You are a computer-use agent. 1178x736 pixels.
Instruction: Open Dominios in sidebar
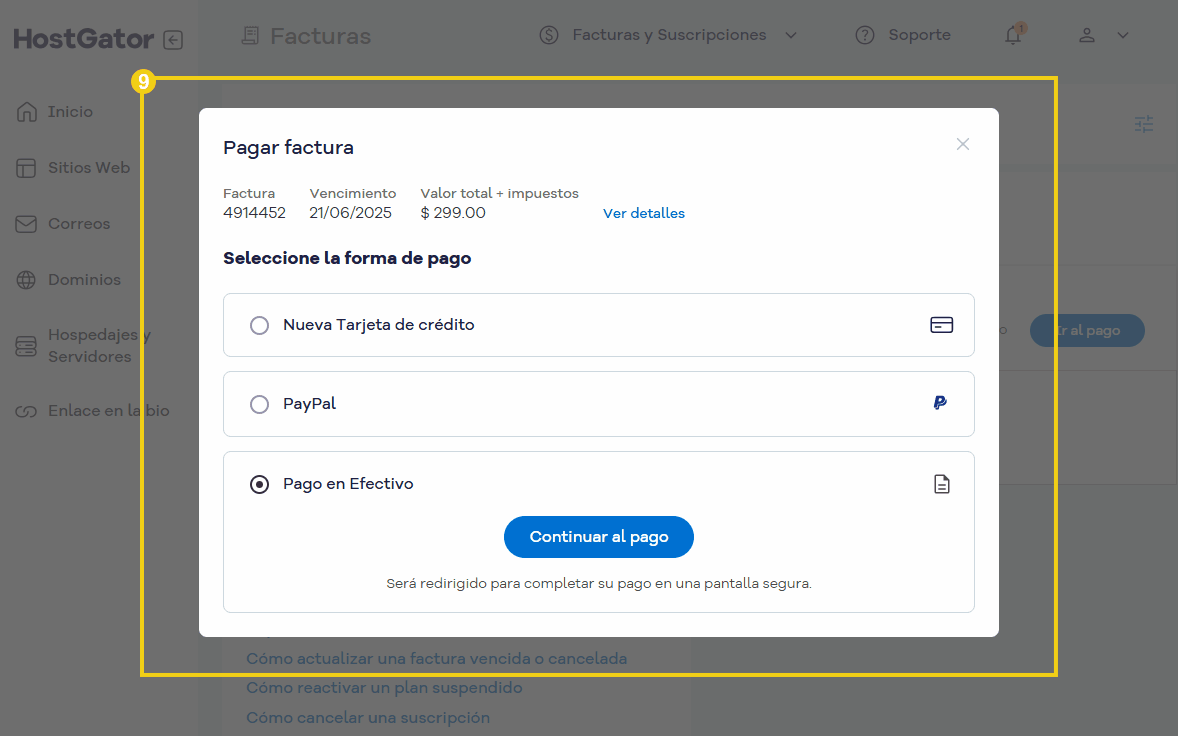[x=84, y=280]
